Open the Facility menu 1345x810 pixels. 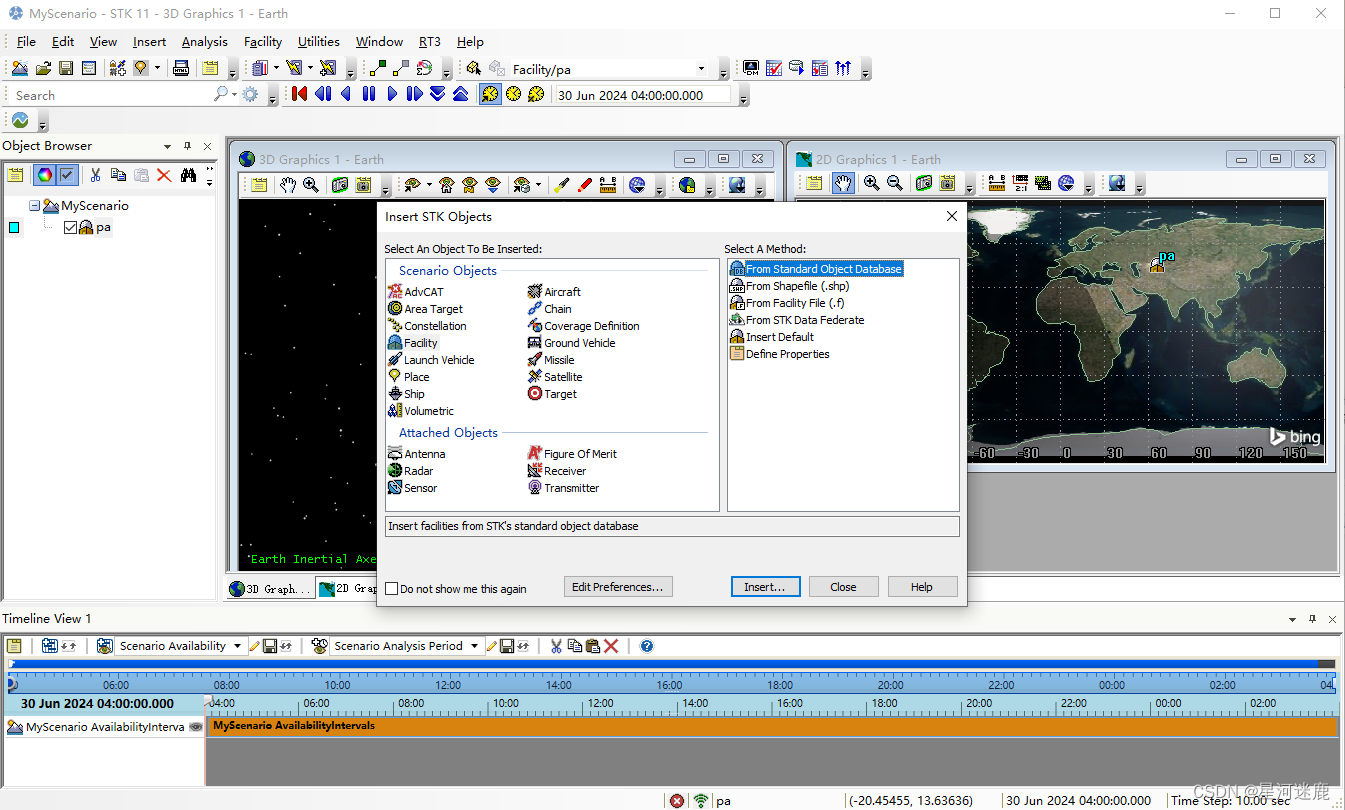pos(263,42)
